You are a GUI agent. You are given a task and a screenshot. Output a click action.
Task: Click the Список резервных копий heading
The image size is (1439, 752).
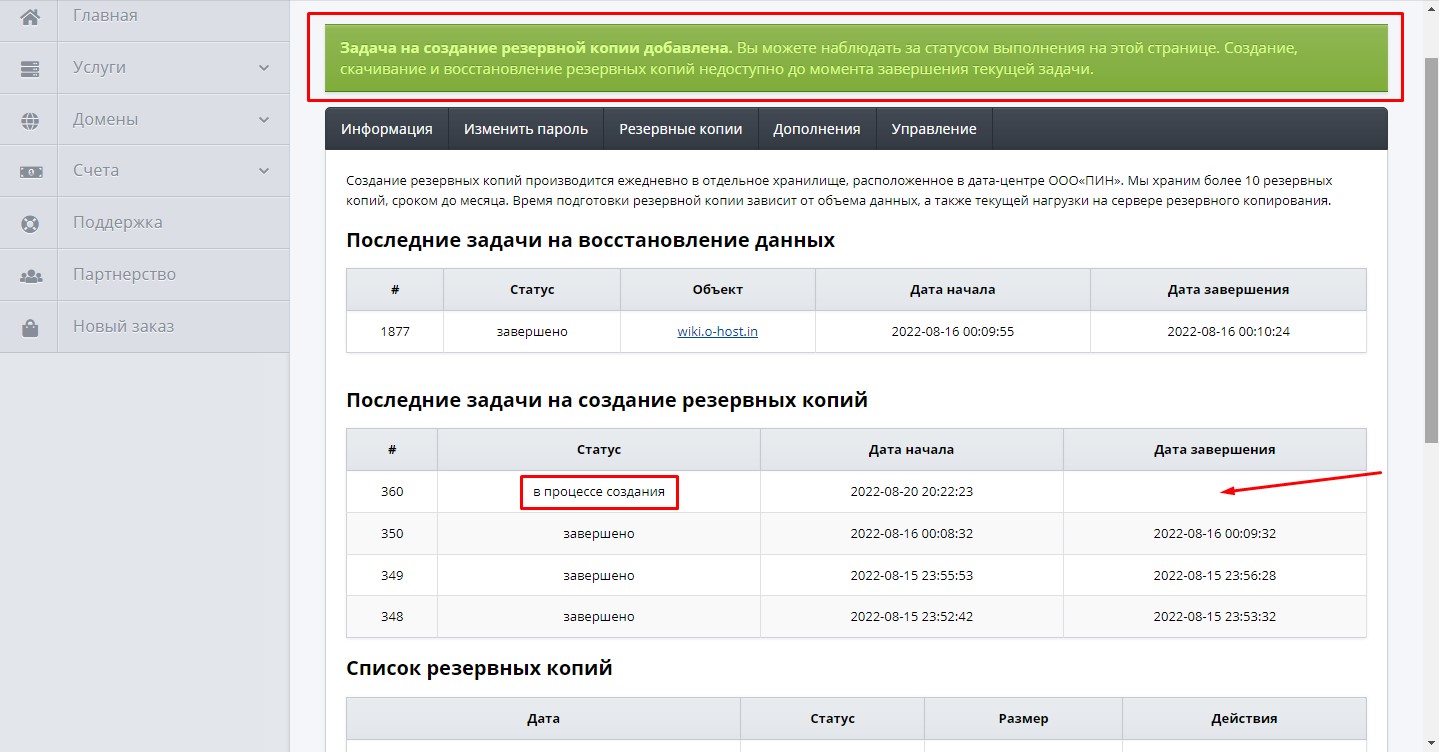pyautogui.click(x=479, y=668)
